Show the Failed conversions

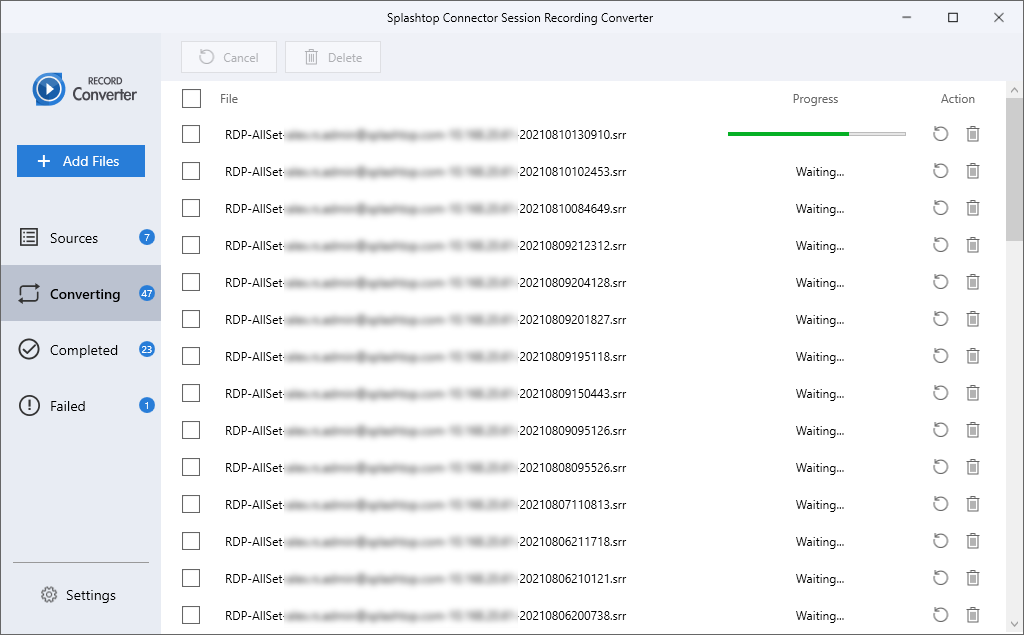coord(80,406)
